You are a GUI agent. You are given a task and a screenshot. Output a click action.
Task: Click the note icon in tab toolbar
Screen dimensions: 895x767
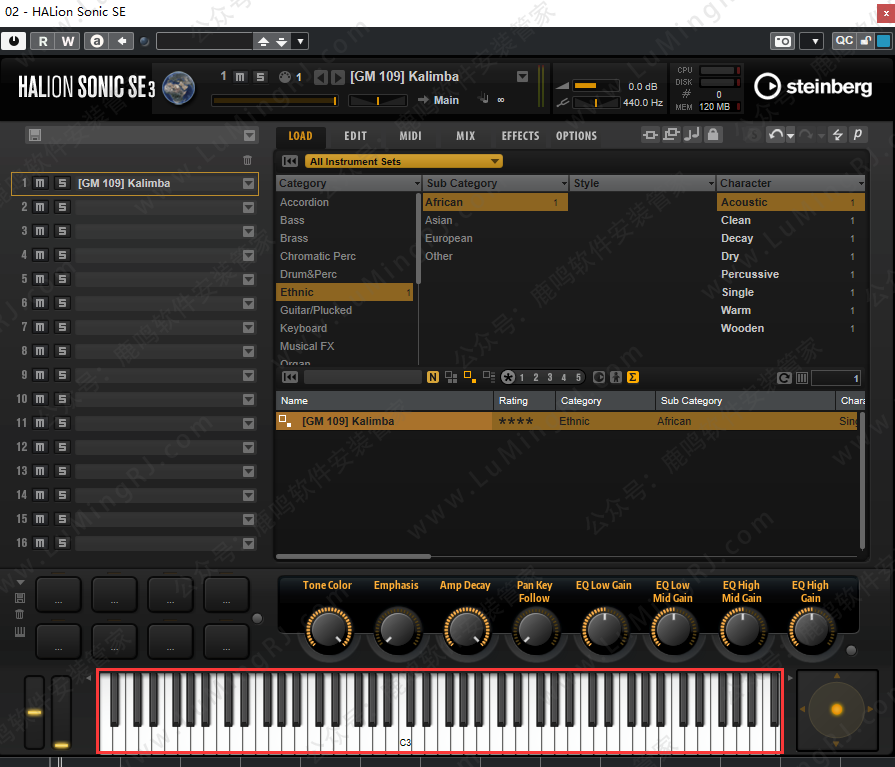(x=692, y=135)
